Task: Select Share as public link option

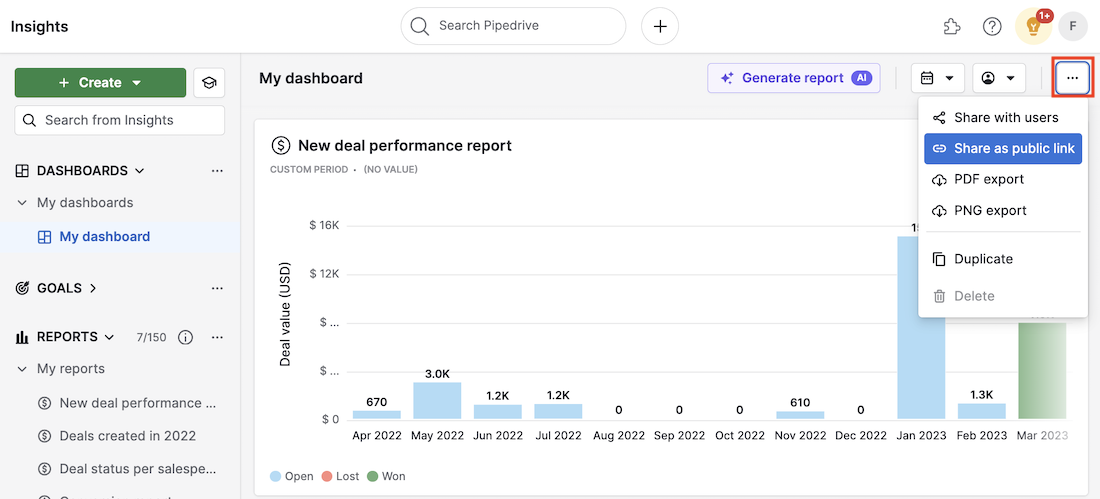Action: point(1002,149)
